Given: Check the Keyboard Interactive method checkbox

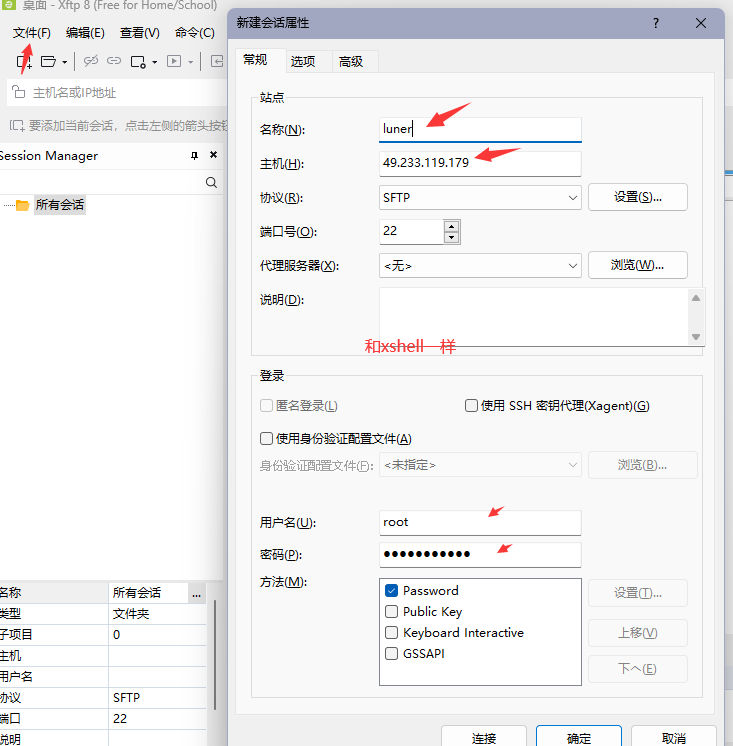Looking at the screenshot, I should 391,632.
